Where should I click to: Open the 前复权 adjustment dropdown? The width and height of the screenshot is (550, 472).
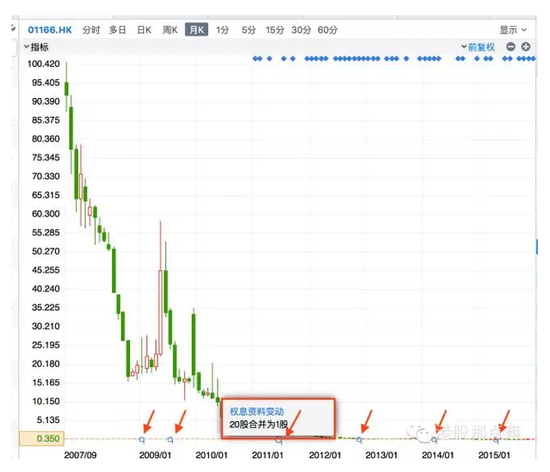click(x=478, y=47)
